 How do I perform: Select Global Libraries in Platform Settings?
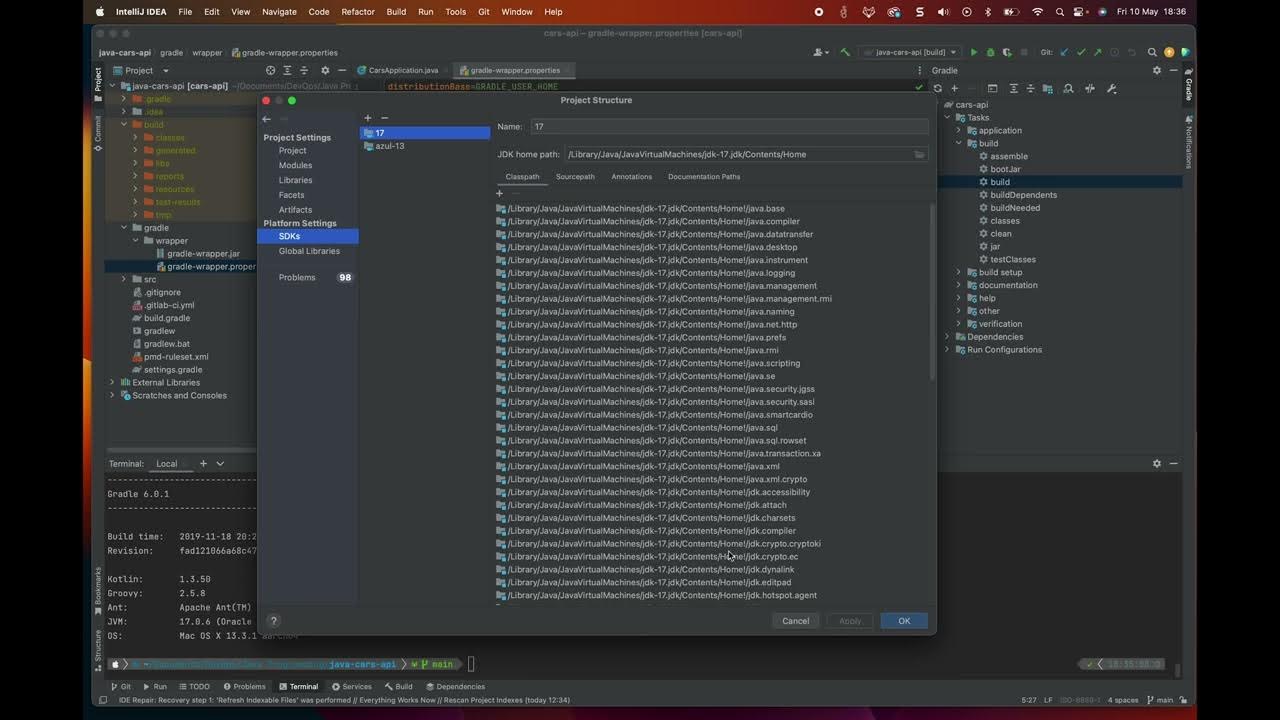[x=309, y=251]
